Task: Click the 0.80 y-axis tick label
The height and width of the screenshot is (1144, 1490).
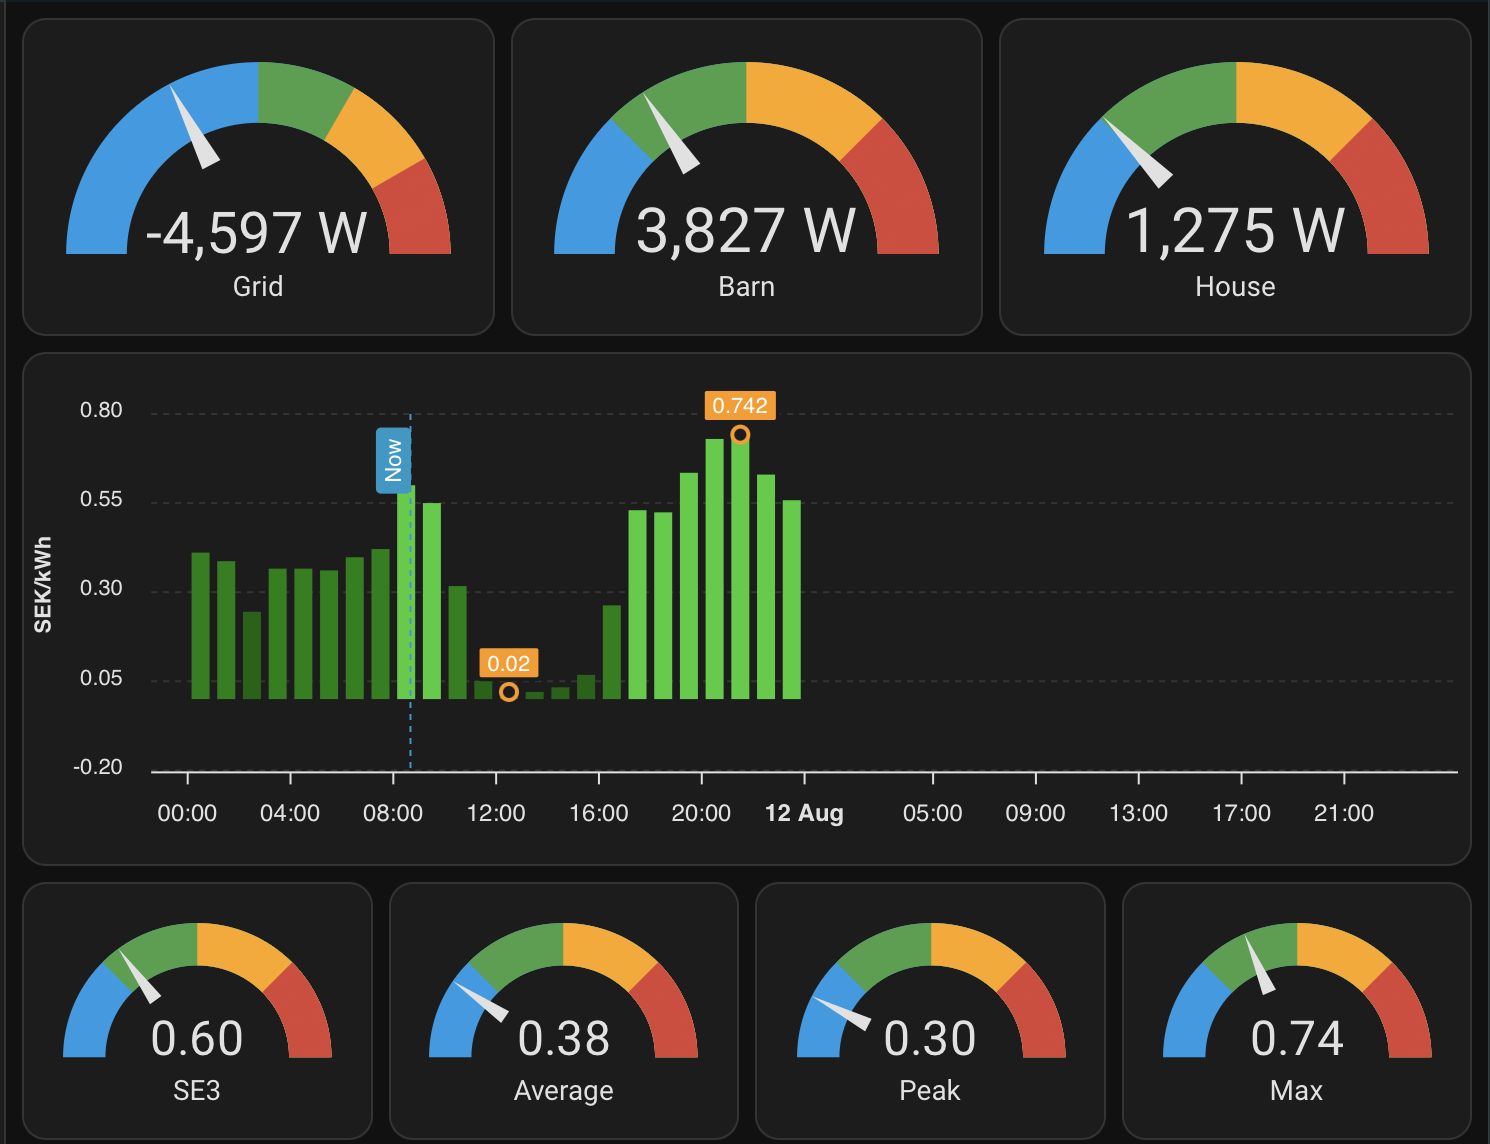Action: (x=101, y=410)
